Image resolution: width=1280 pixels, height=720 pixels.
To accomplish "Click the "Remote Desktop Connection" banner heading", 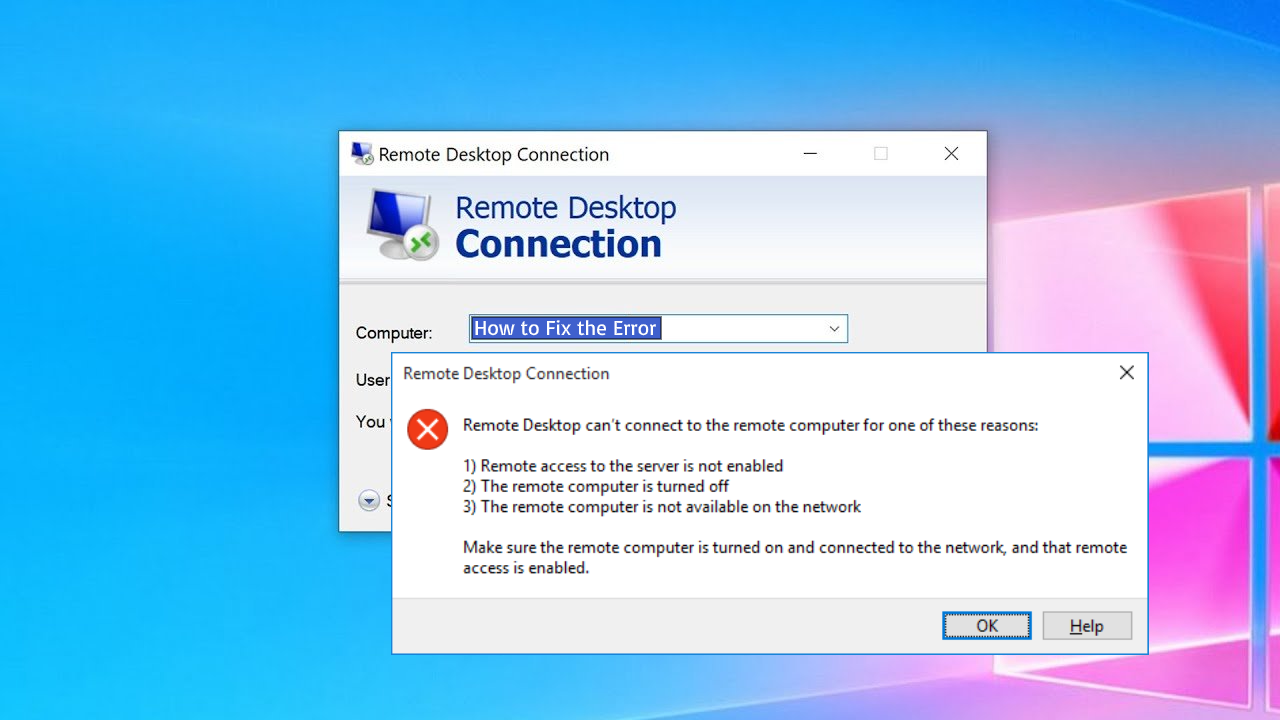I will 565,226.
